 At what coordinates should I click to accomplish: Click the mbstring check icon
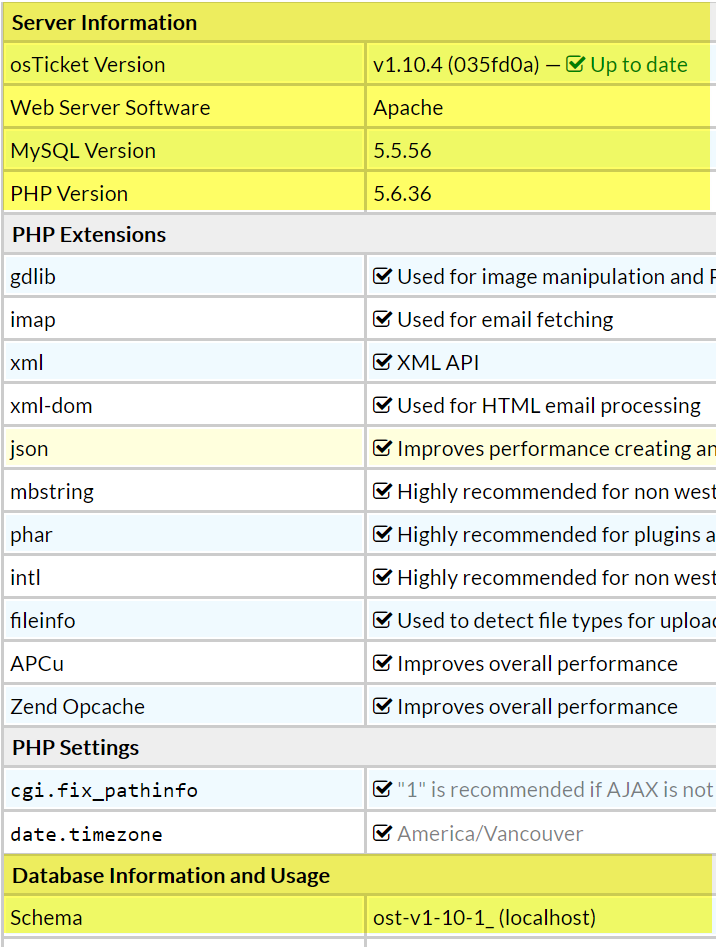(x=382, y=491)
